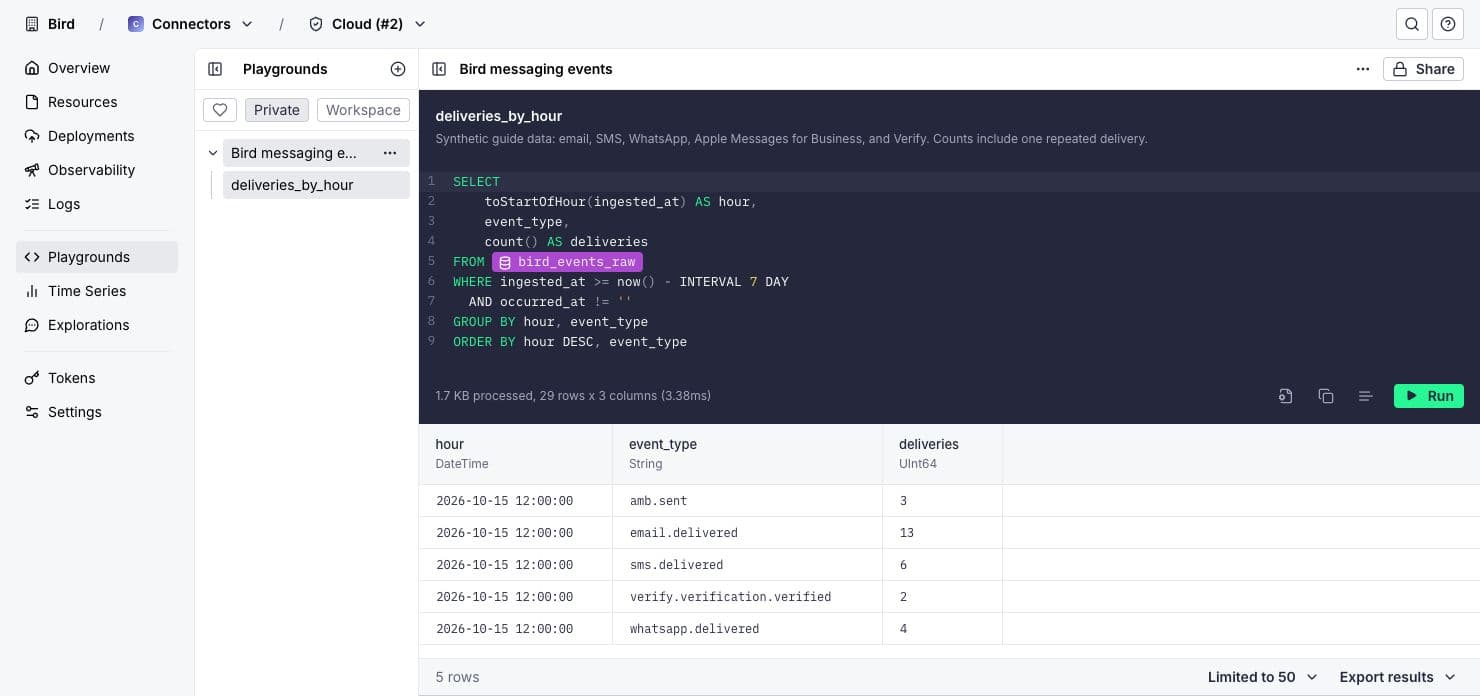This screenshot has width=1480, height=696.
Task: Click the GROUP BY line in query editor
Action: 550,321
